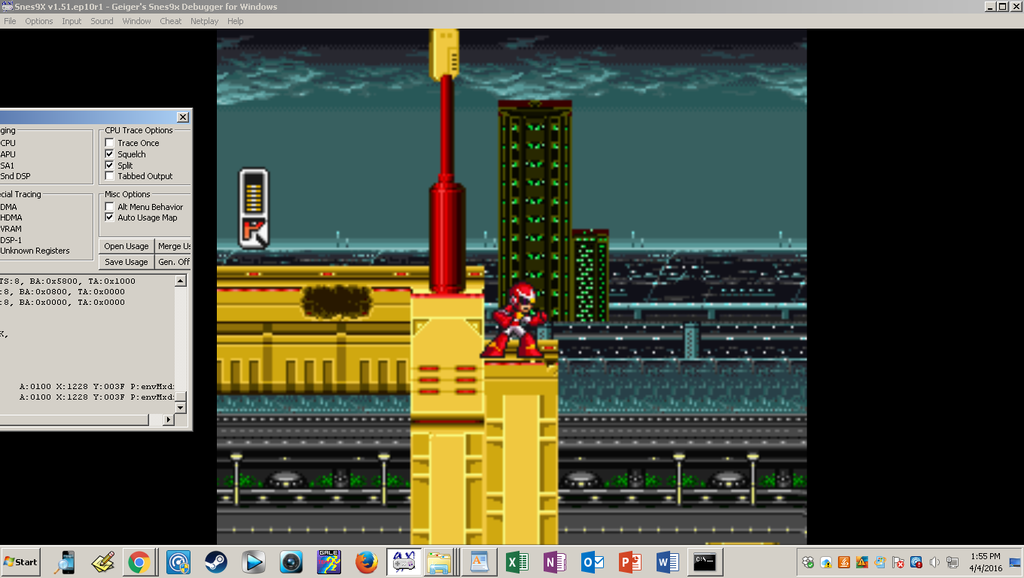Screen dimensions: 1024x578
Task: Open the blue play-arrow media player icon
Action: point(253,562)
